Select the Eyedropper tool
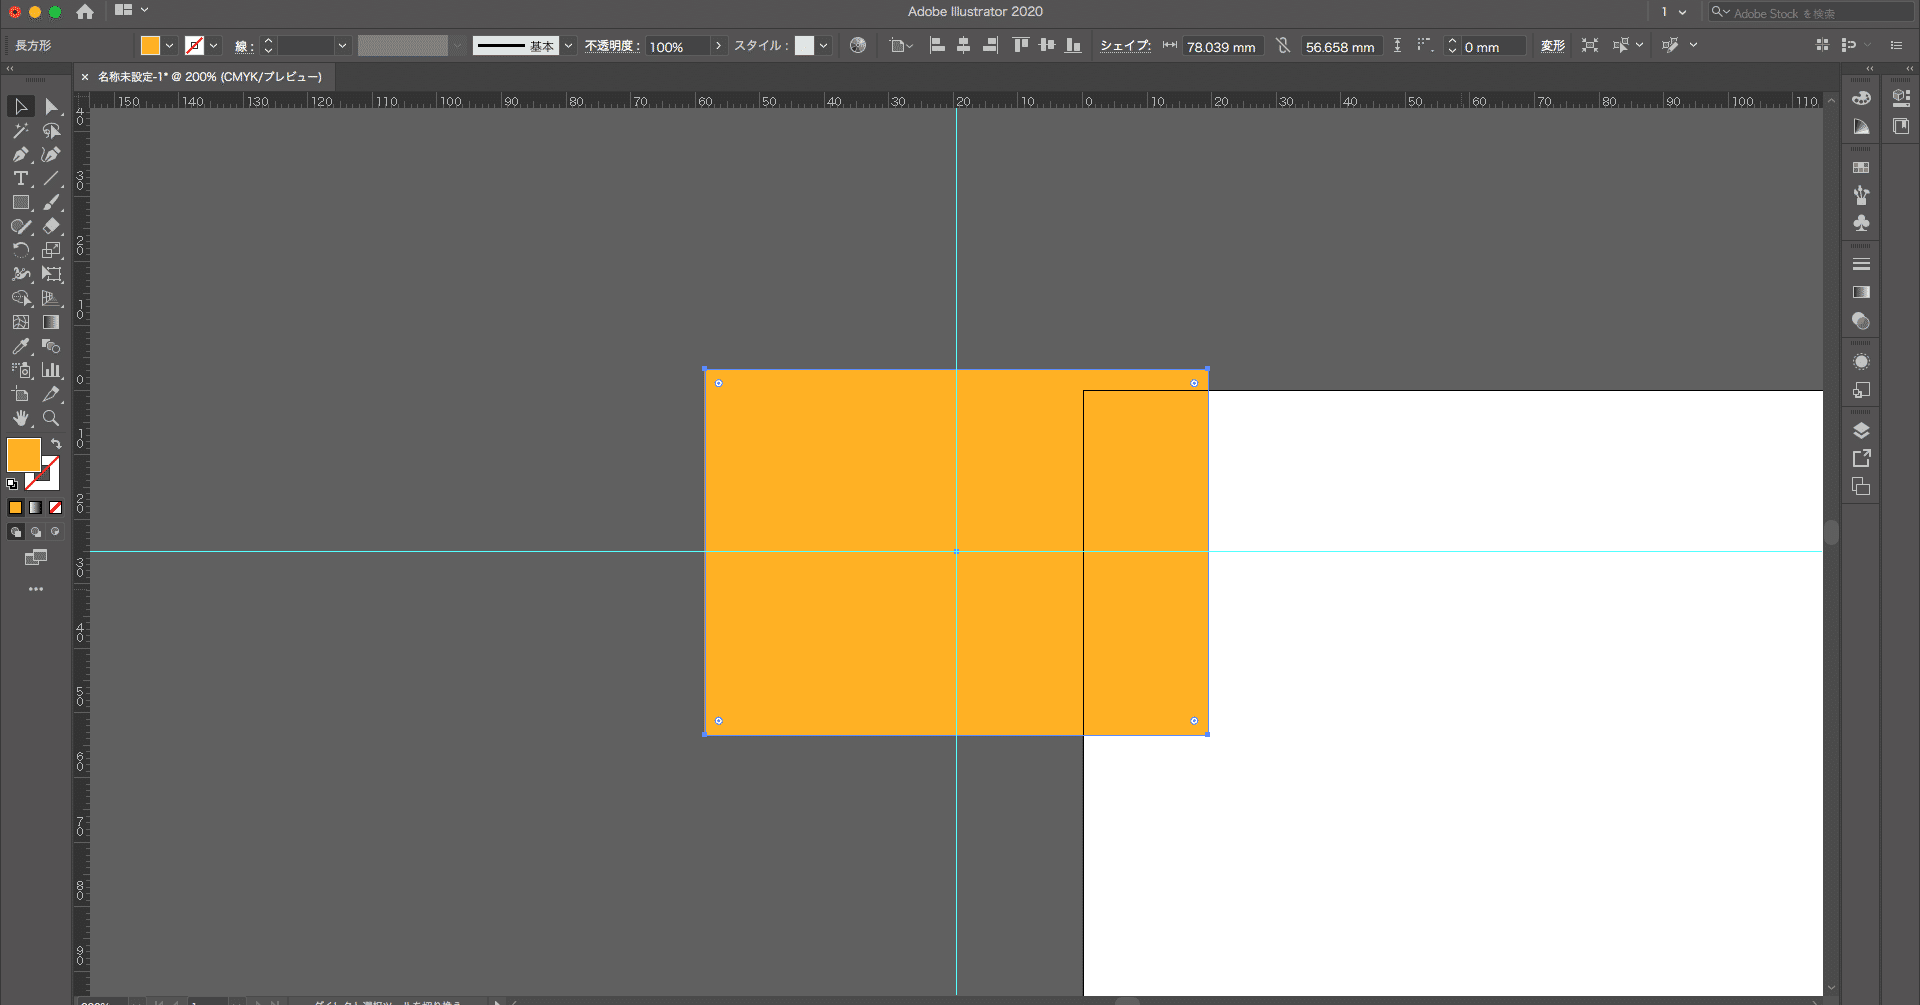Image resolution: width=1920 pixels, height=1005 pixels. pyautogui.click(x=21, y=346)
